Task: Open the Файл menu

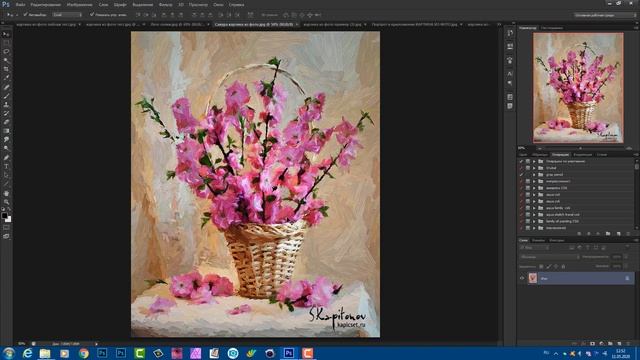Action: click(x=20, y=5)
